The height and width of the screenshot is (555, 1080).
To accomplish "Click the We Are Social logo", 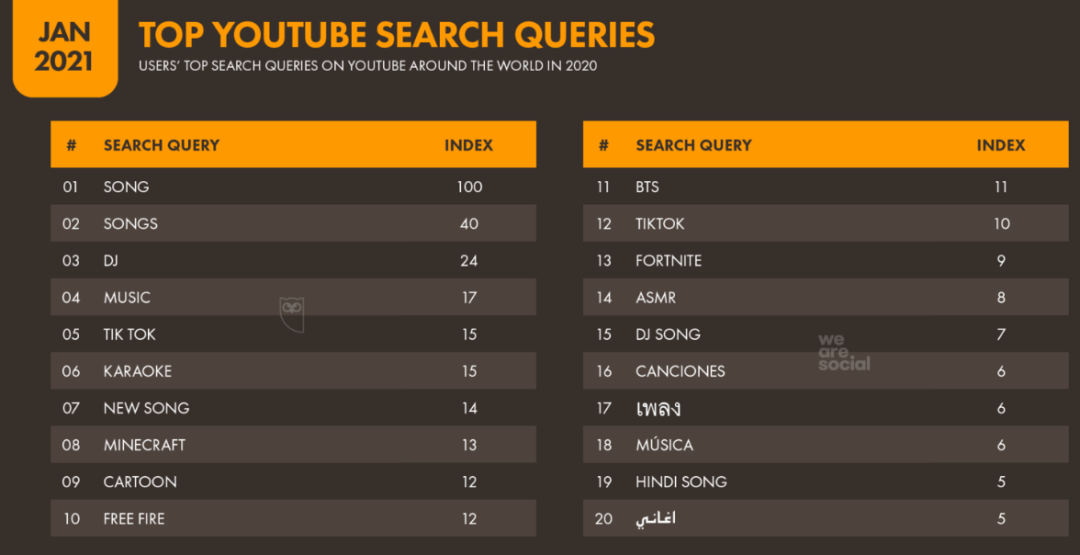I will pyautogui.click(x=844, y=352).
